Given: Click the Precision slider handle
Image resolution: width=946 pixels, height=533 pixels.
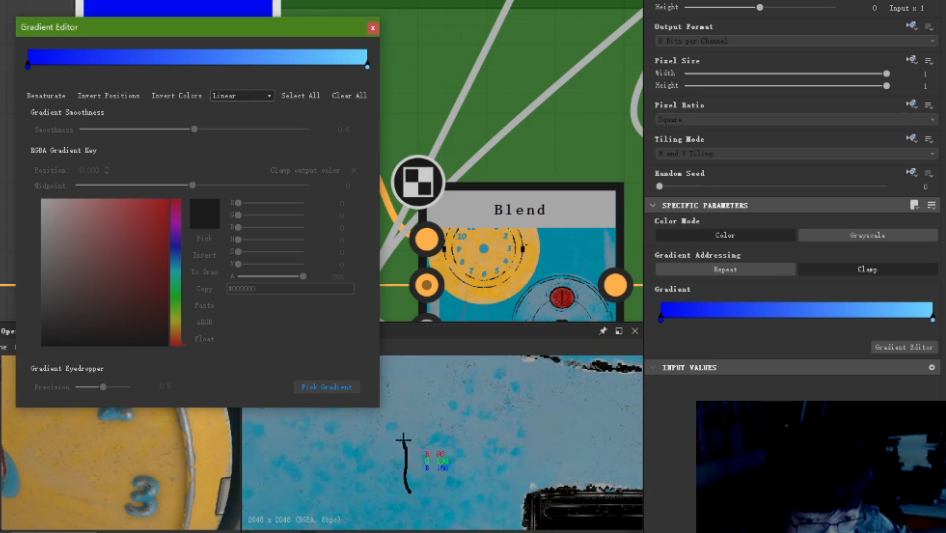Looking at the screenshot, I should (103, 387).
